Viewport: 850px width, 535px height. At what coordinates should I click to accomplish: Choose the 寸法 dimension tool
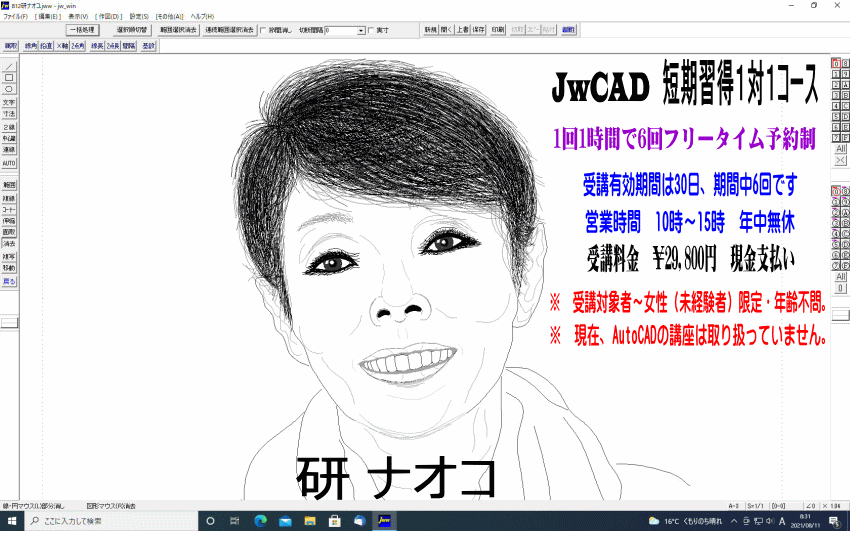tap(9, 114)
